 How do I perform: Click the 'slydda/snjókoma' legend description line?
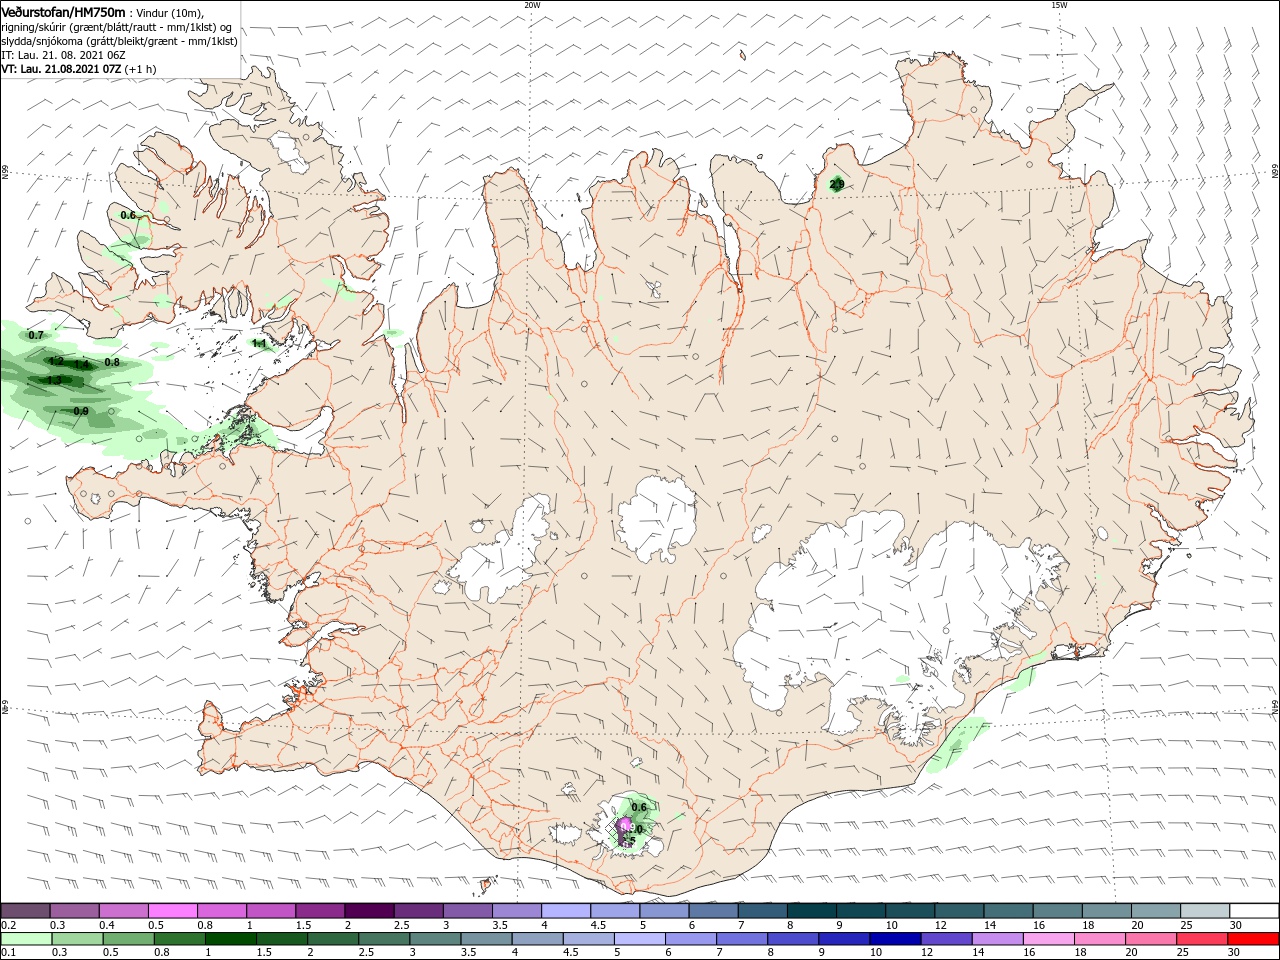119,41
